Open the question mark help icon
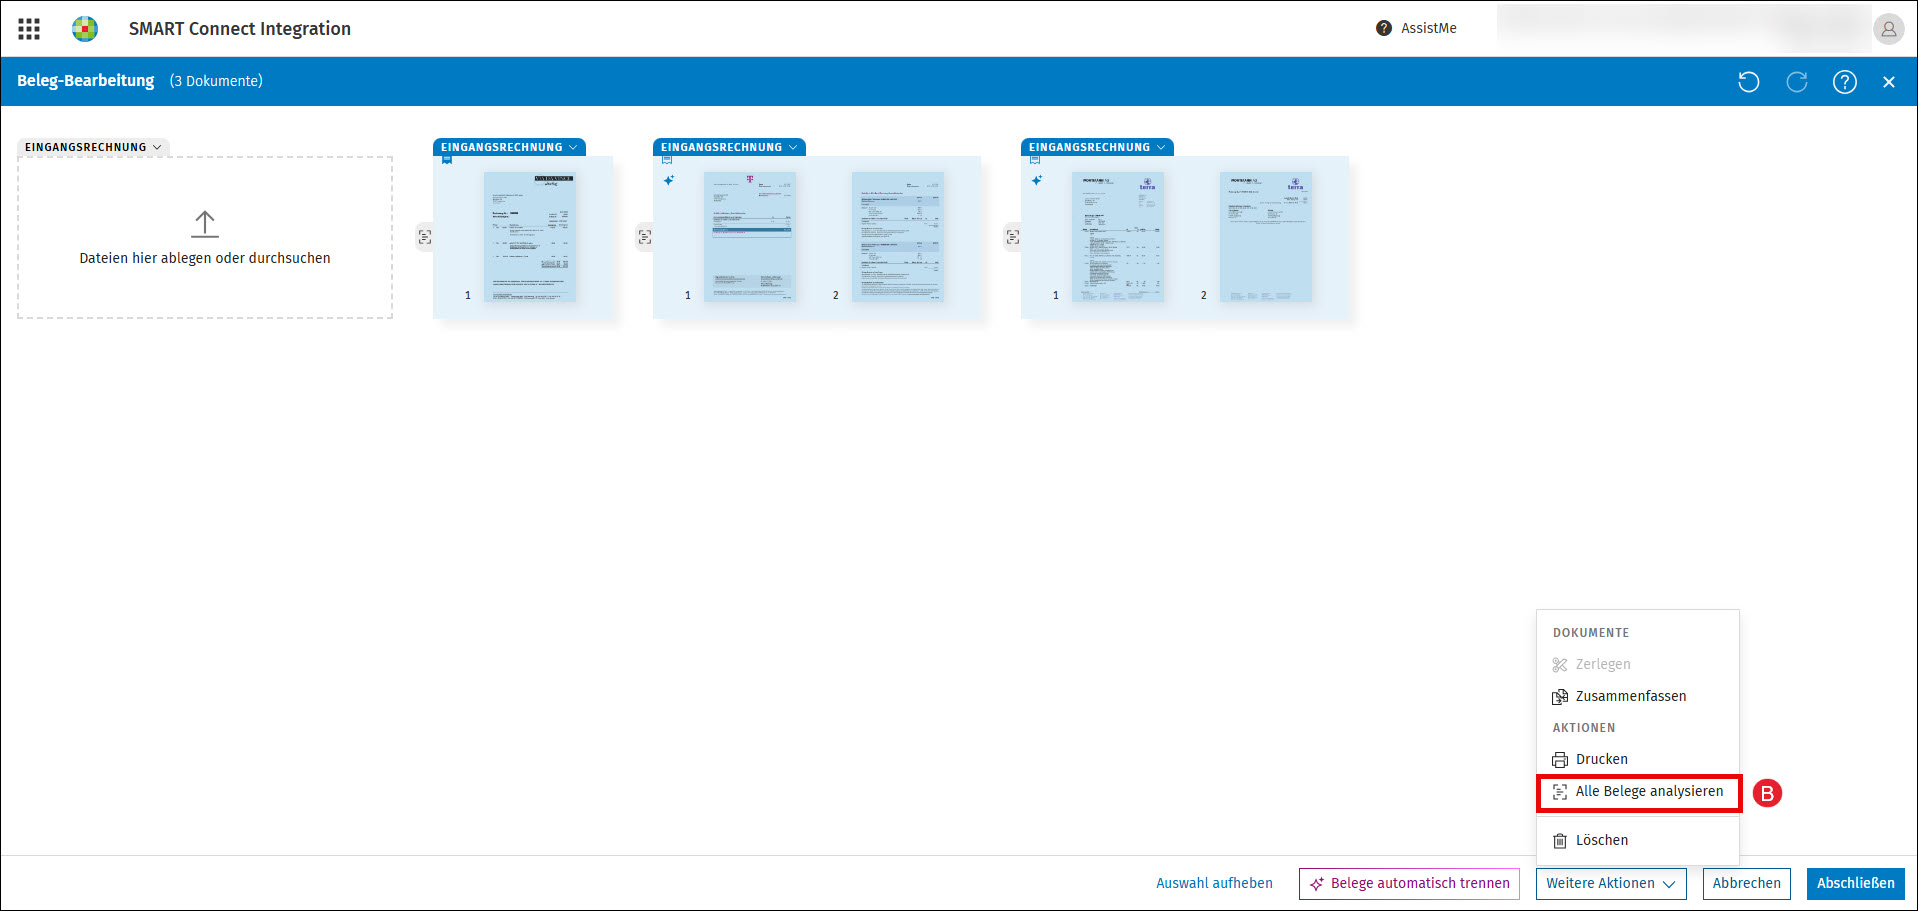Screen dimensions: 1918x911 pyautogui.click(x=1844, y=82)
